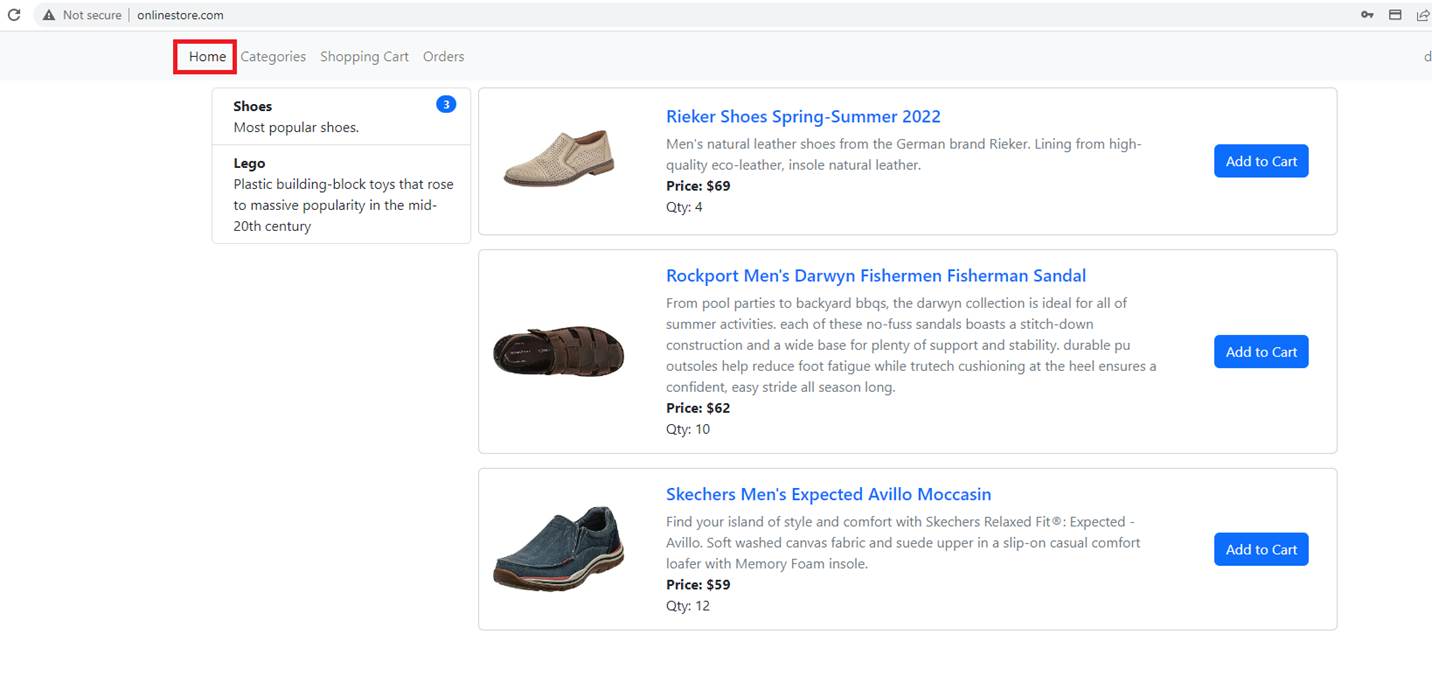Open the Shopping Cart page
The width and height of the screenshot is (1432, 683).
click(364, 57)
